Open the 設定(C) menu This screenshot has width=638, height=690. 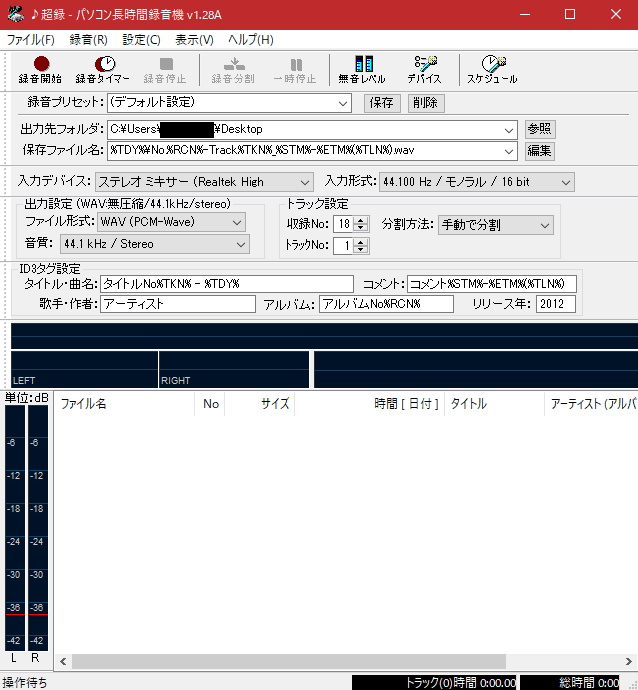pyautogui.click(x=141, y=40)
